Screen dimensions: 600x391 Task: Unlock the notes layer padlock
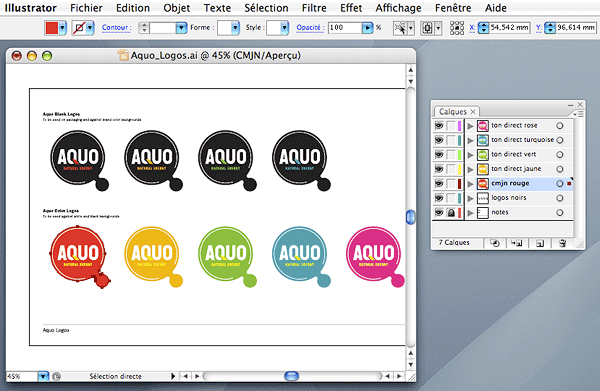pos(451,213)
